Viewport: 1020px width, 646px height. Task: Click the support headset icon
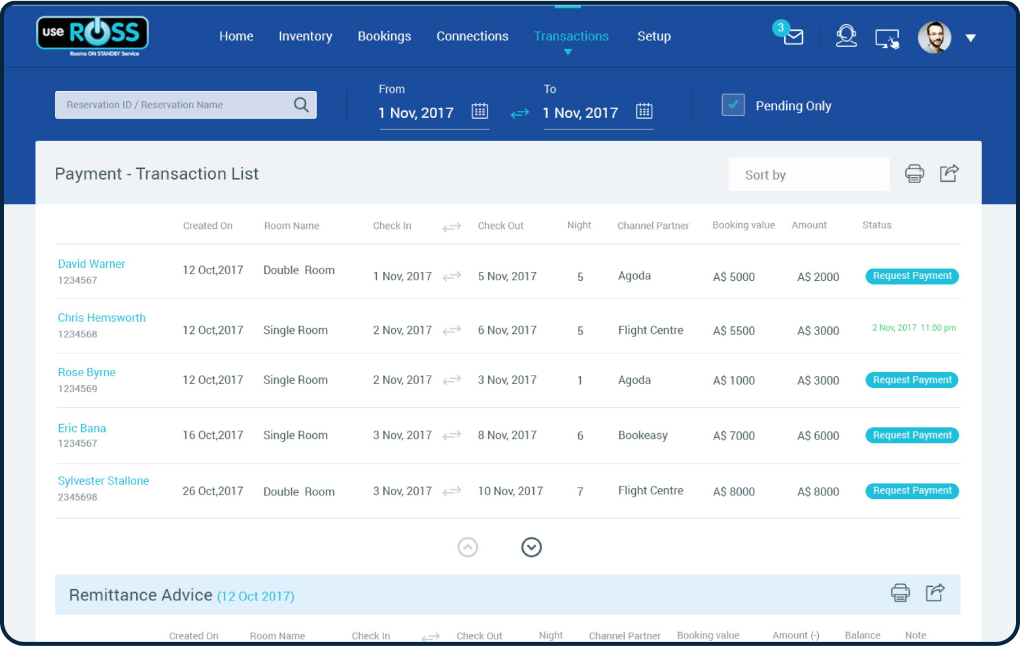[x=846, y=36]
